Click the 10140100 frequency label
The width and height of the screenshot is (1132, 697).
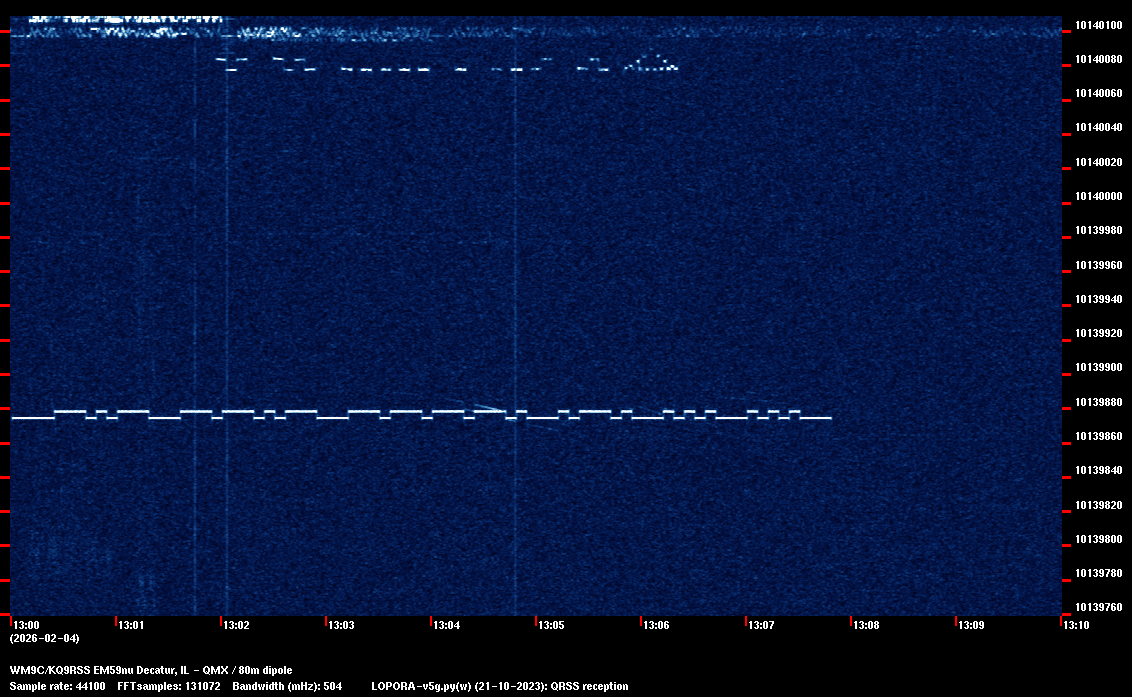(x=1097, y=25)
